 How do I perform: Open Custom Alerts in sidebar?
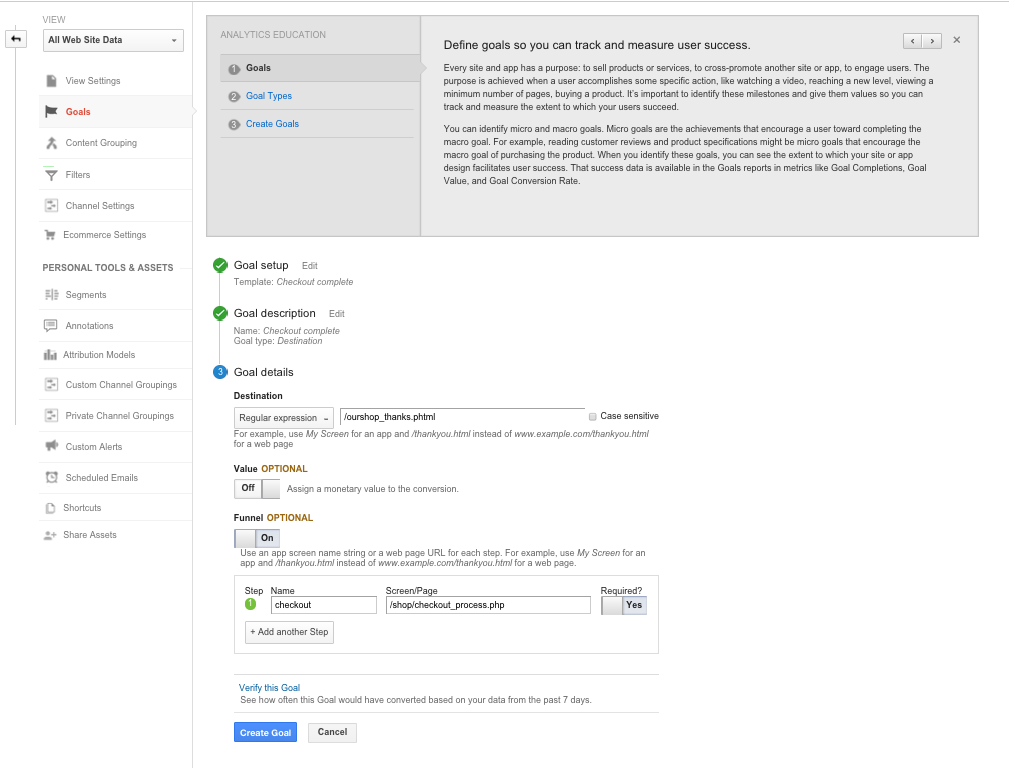[93, 446]
